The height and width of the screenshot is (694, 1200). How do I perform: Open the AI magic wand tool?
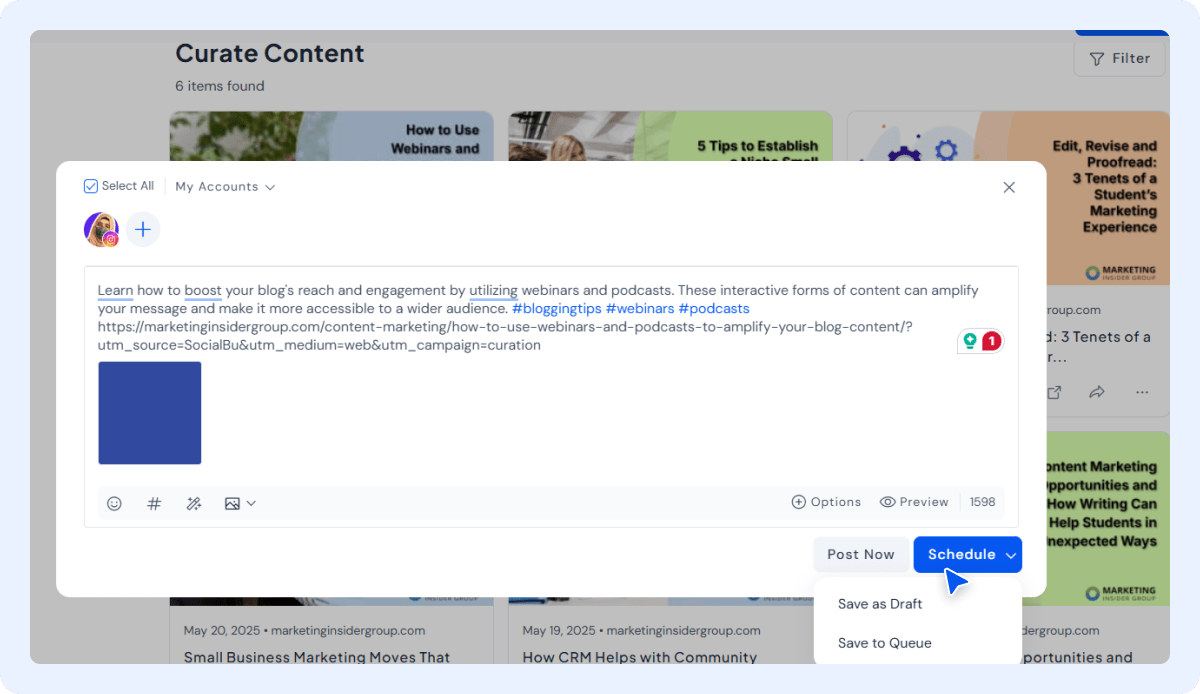(194, 503)
